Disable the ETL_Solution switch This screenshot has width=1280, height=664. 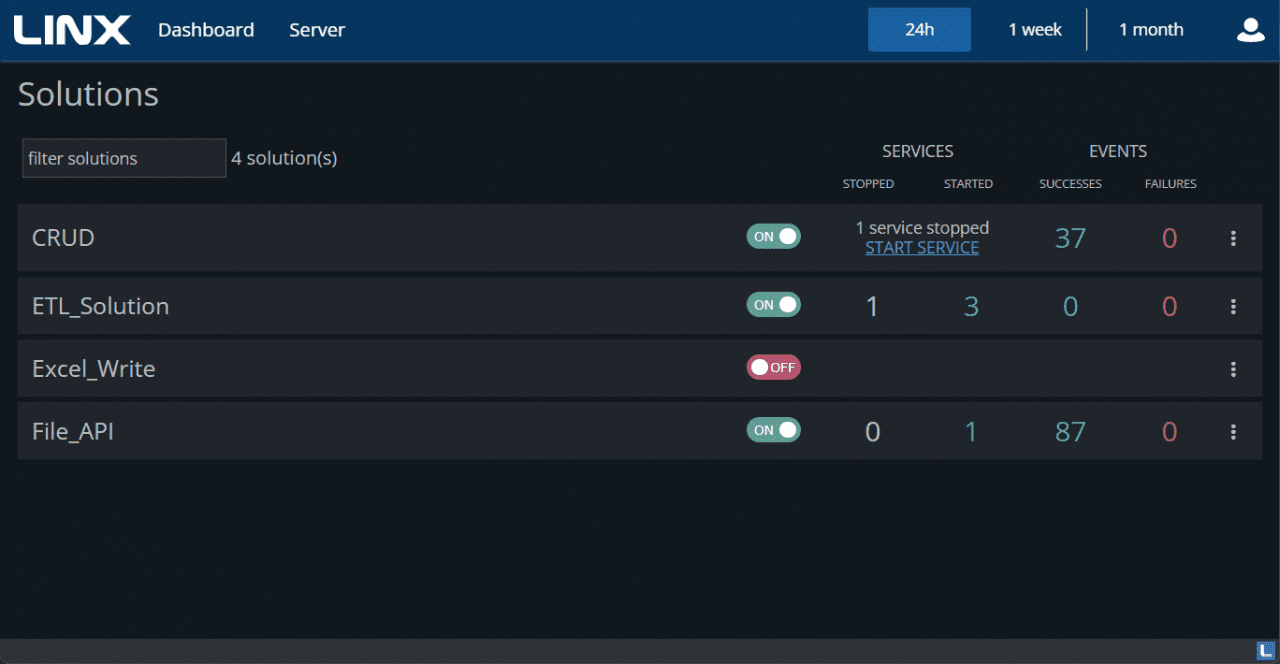pyautogui.click(x=773, y=304)
